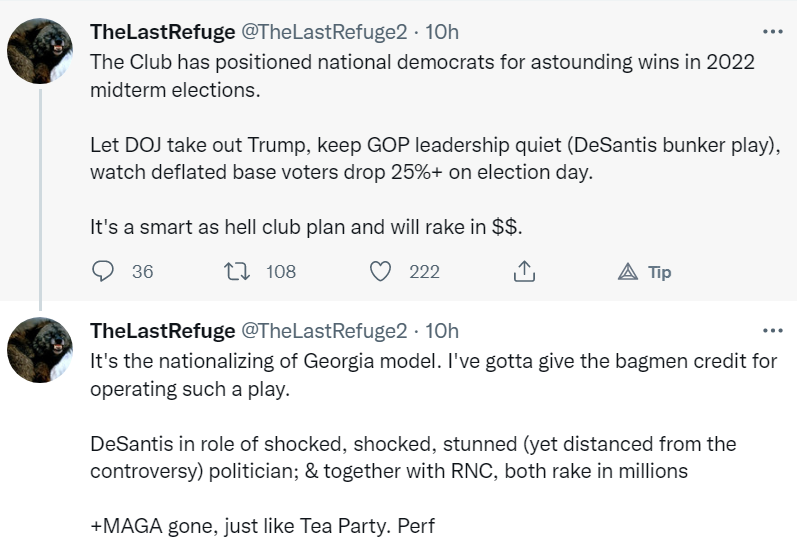This screenshot has height=554, width=797.
Task: Open more options menu on second tweet
Action: (772, 331)
